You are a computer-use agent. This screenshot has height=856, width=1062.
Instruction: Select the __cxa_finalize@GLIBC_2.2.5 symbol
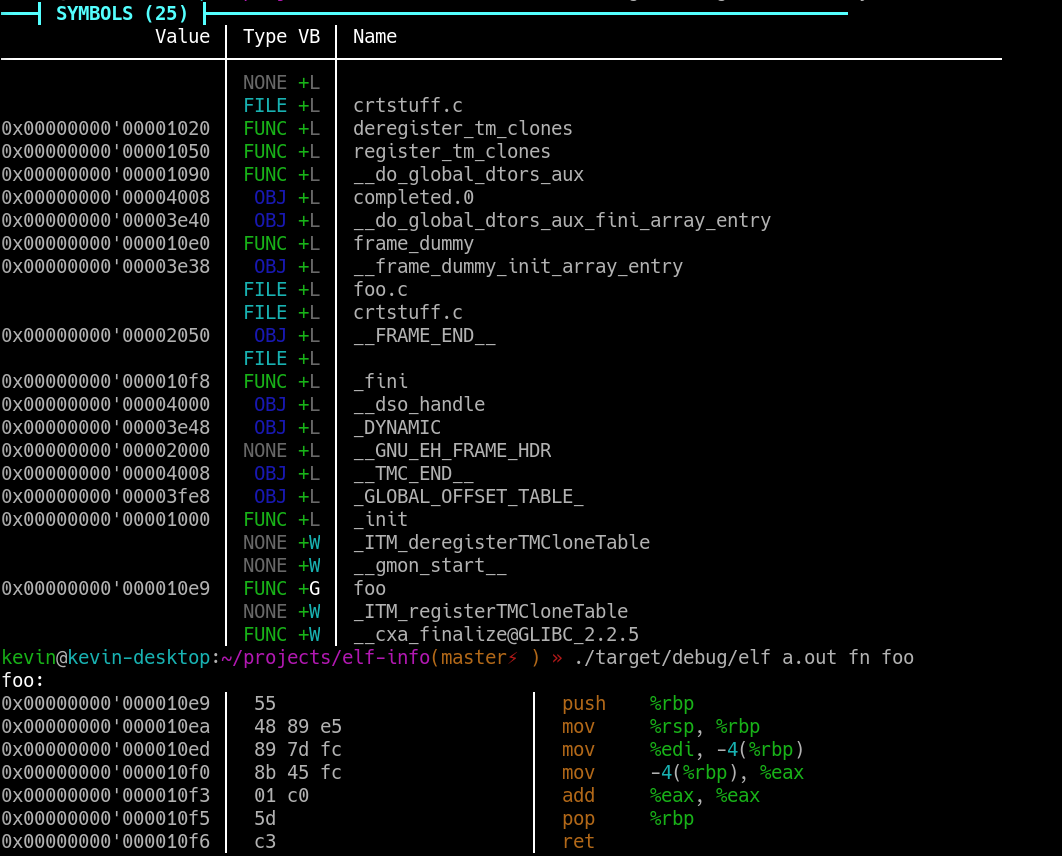(x=495, y=635)
